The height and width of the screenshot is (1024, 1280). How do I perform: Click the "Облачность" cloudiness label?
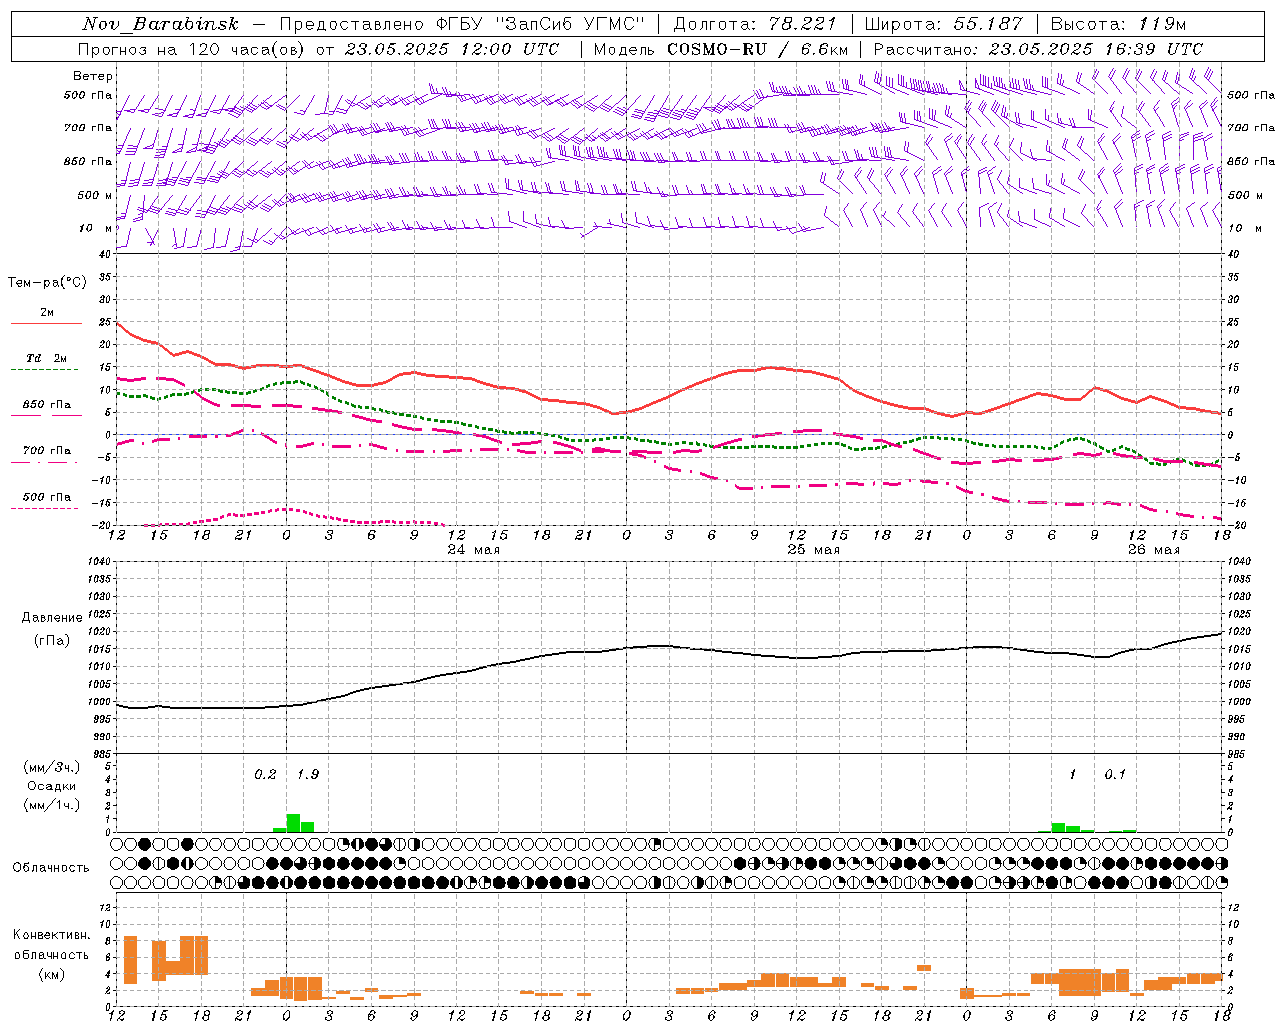coord(50,867)
